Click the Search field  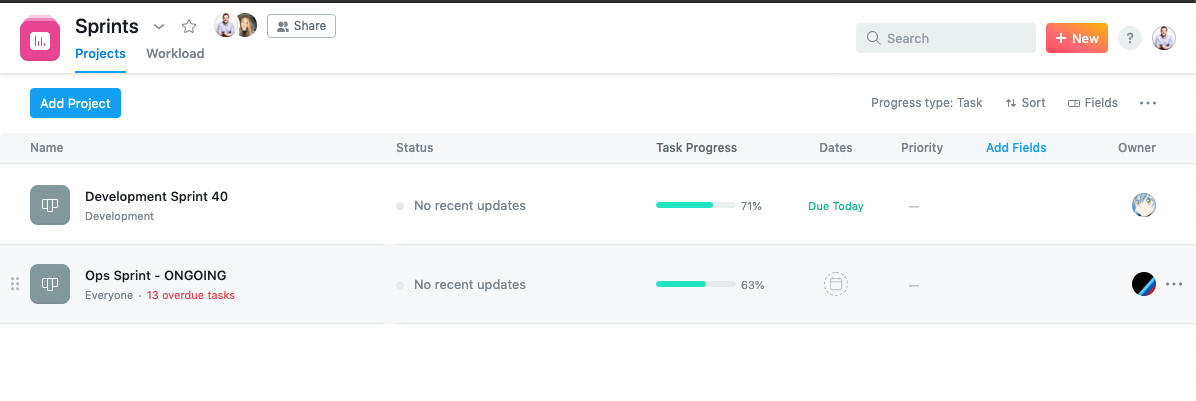click(945, 38)
